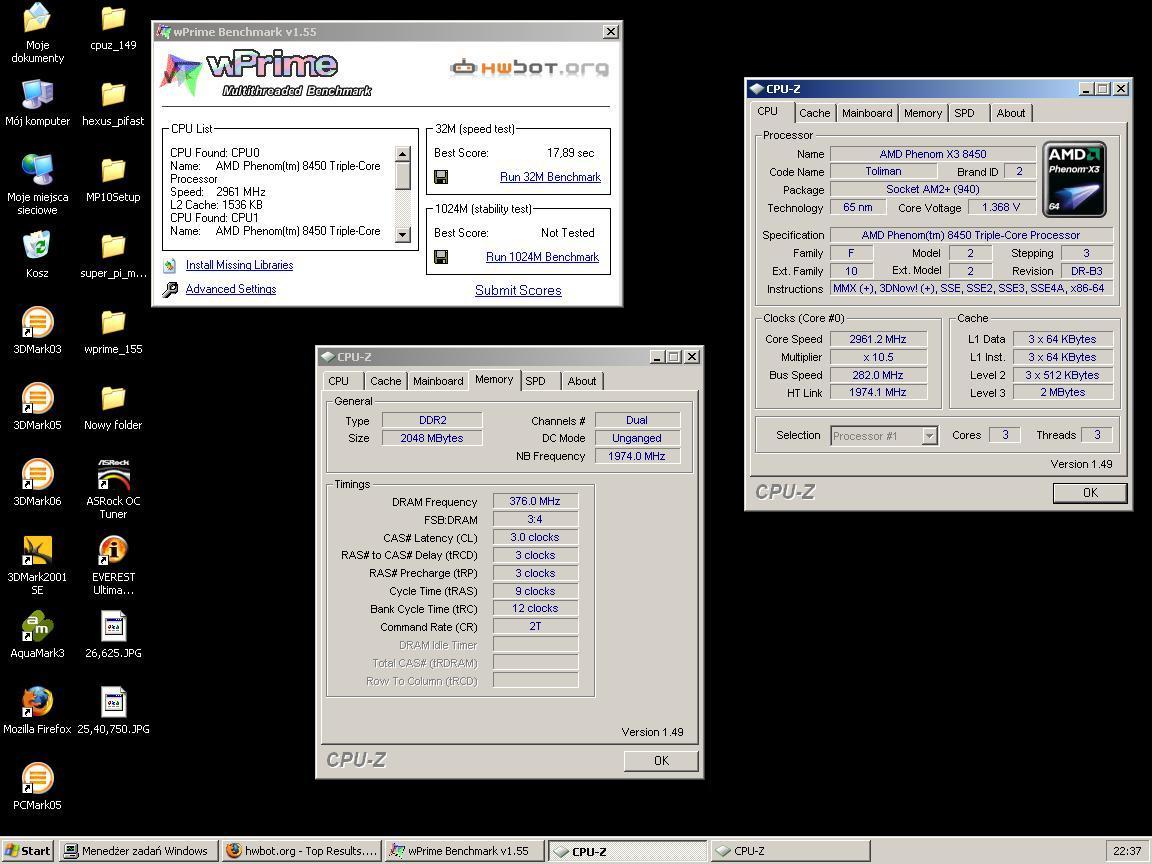
Task: Click the Advanced Settings wrench icon
Action: coord(170,289)
